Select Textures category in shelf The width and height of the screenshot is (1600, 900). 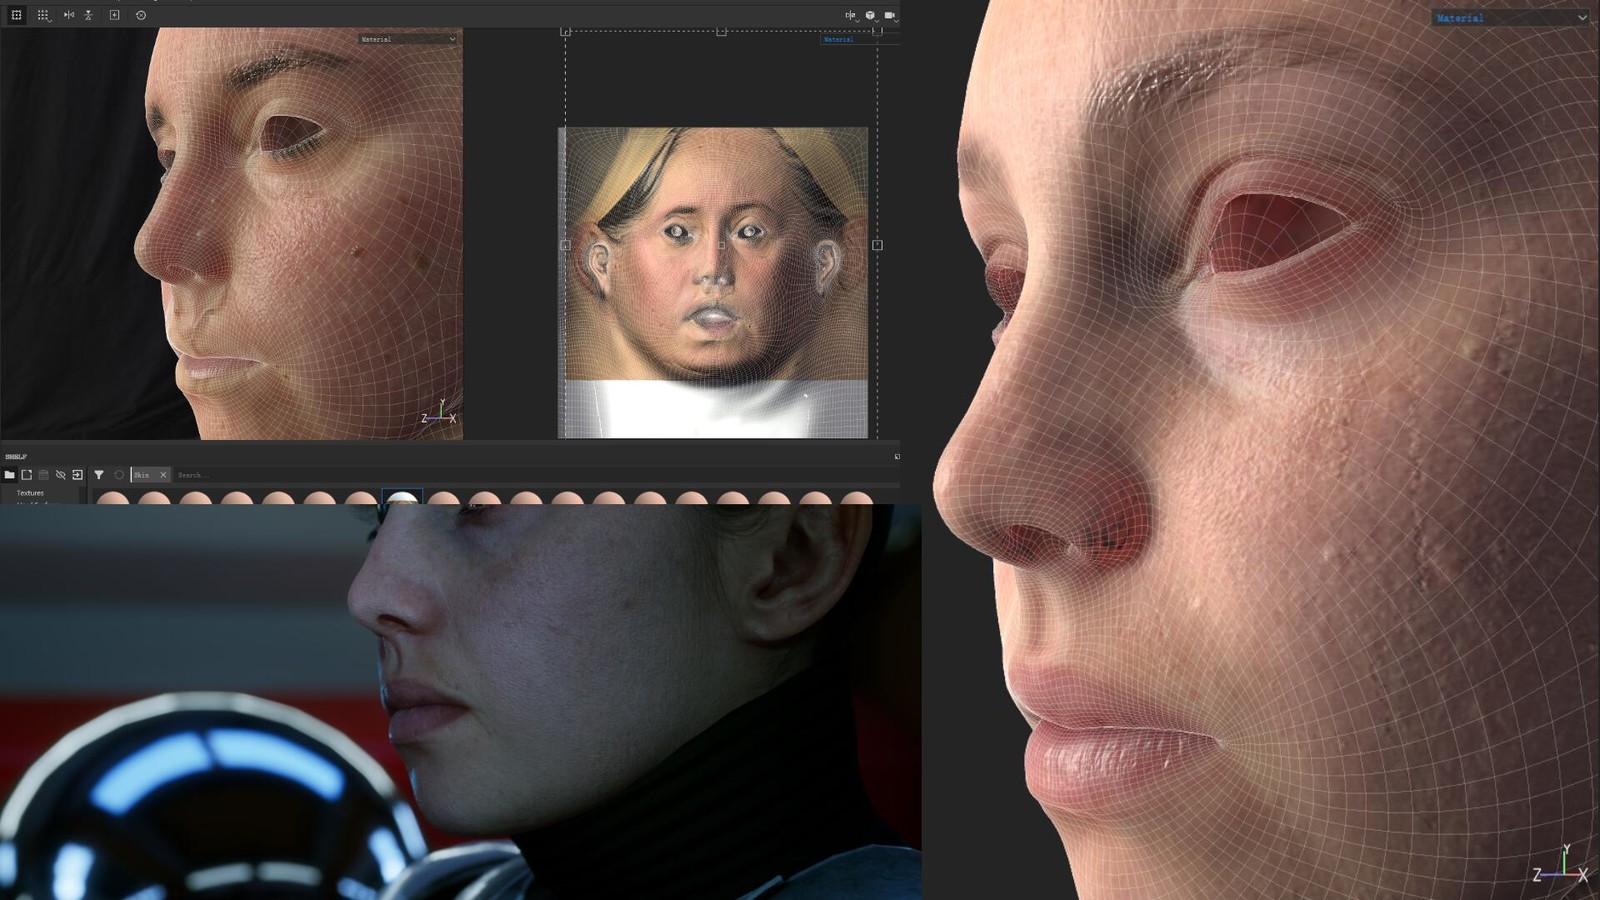coord(30,493)
